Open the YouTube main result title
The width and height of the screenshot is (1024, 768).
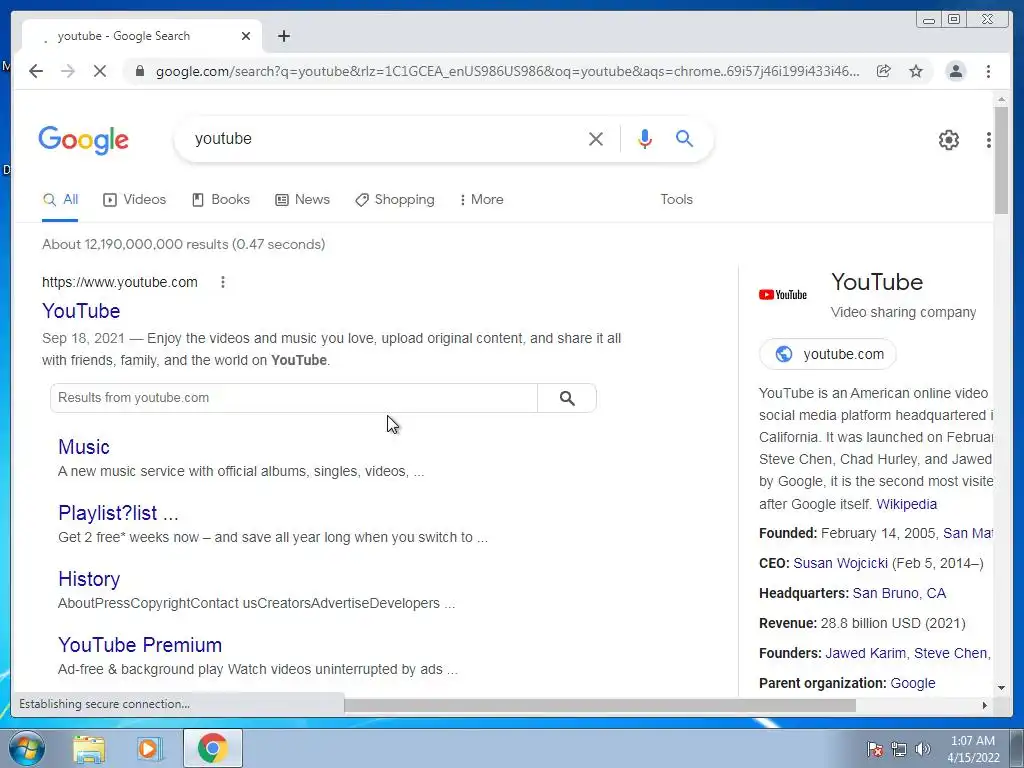pyautogui.click(x=81, y=311)
